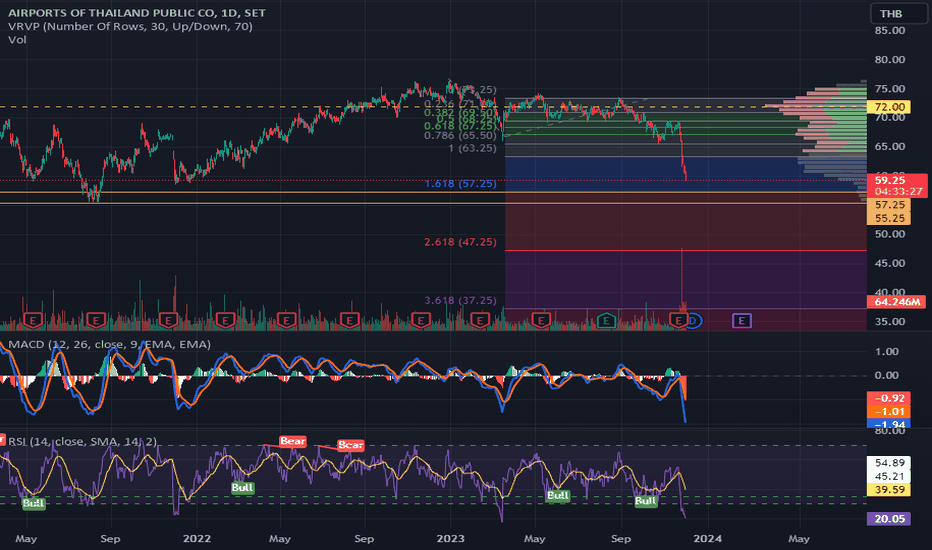The image size is (932, 550).
Task: Click the rightmost Bull divergence label in RSI
Action: (x=646, y=501)
